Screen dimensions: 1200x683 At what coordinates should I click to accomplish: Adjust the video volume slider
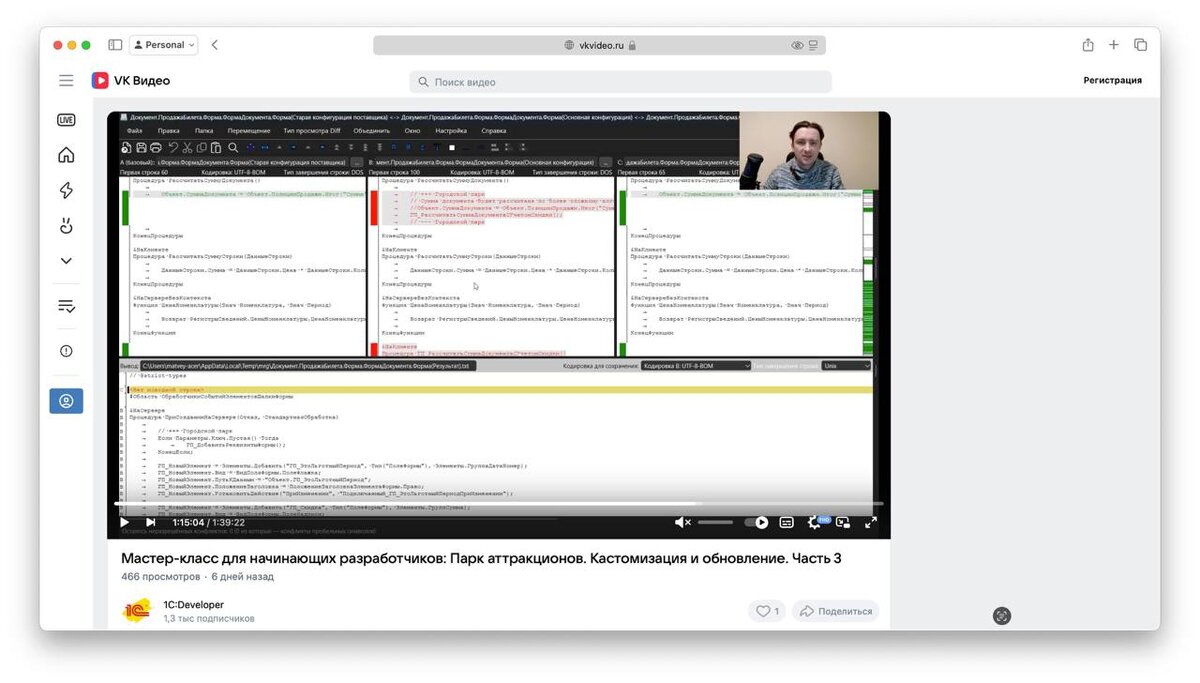pos(715,522)
